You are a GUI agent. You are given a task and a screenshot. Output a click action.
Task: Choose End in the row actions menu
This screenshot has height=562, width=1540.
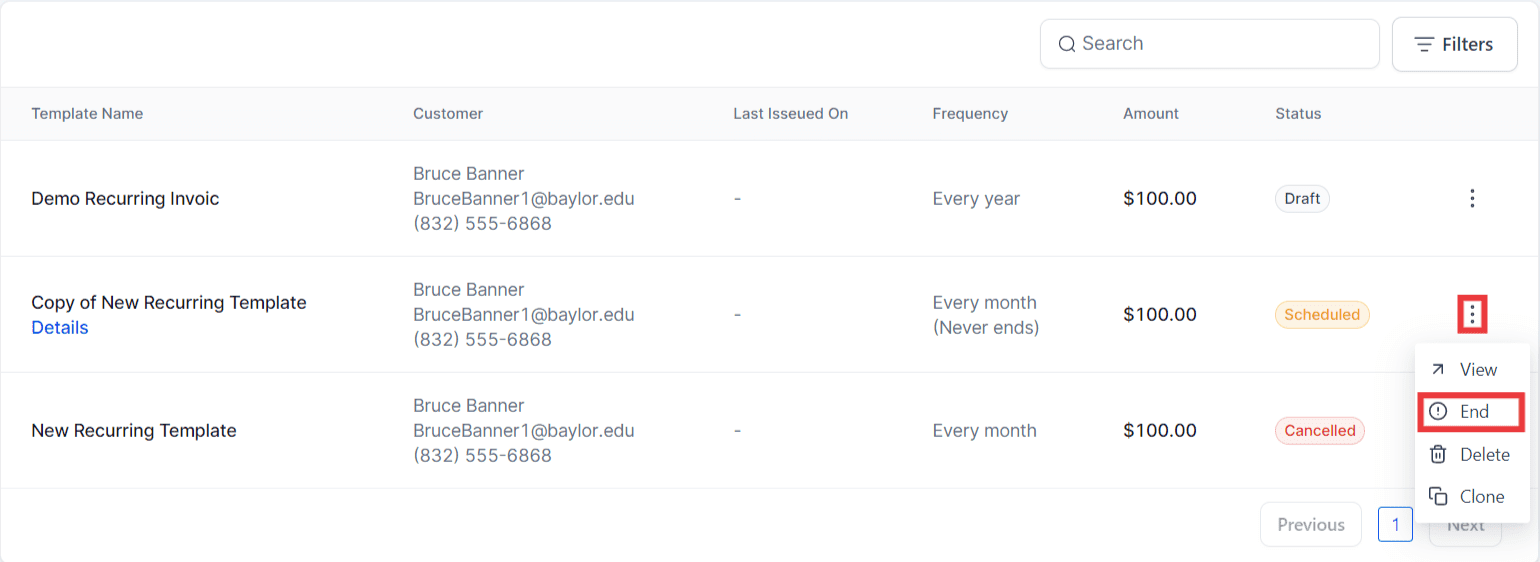[1473, 411]
